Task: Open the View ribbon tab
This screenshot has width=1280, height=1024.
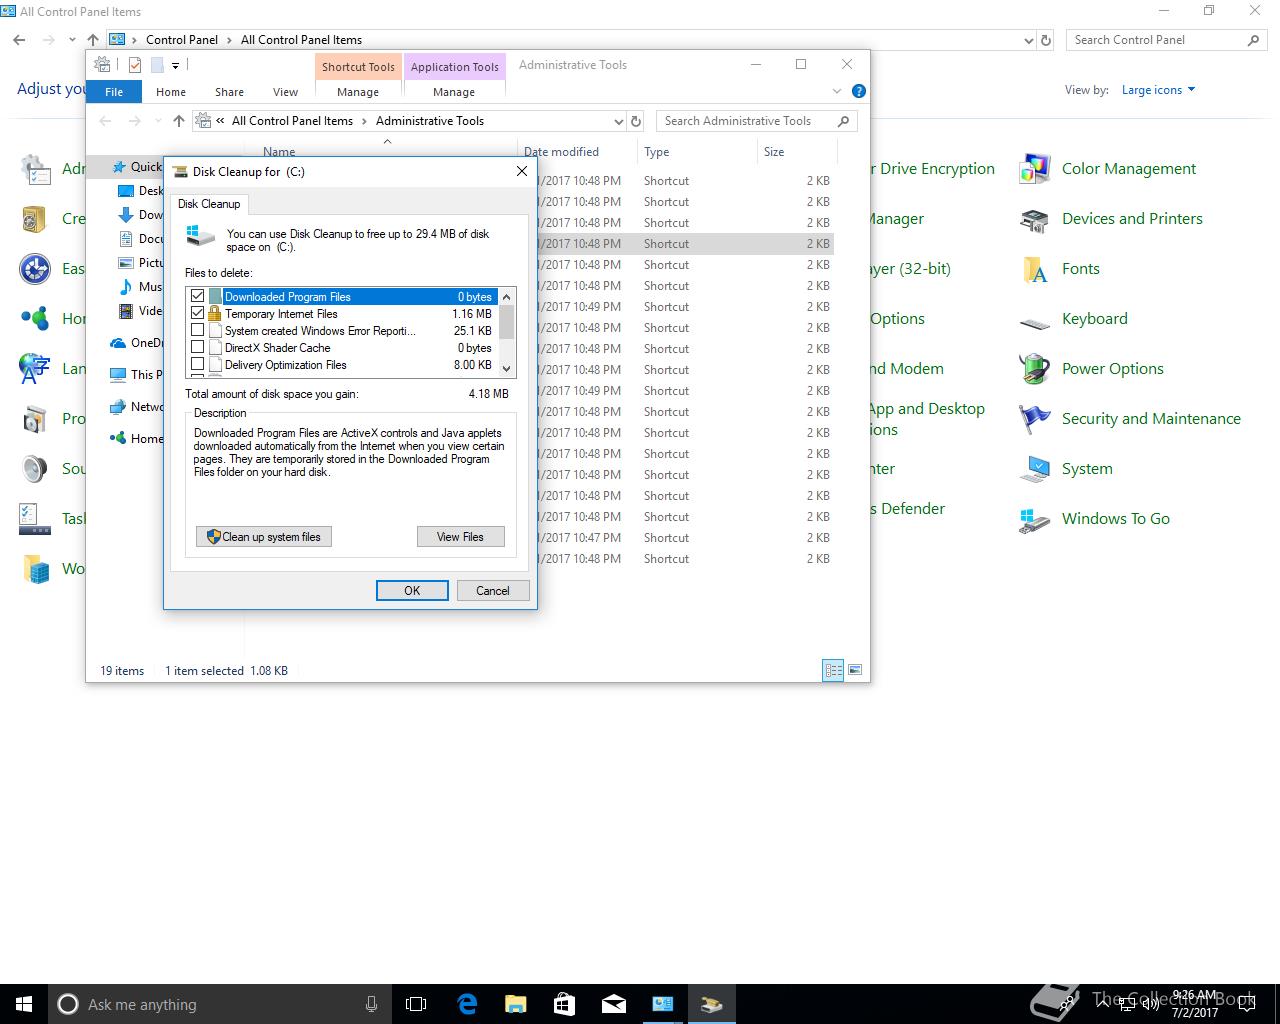Action: click(x=285, y=92)
